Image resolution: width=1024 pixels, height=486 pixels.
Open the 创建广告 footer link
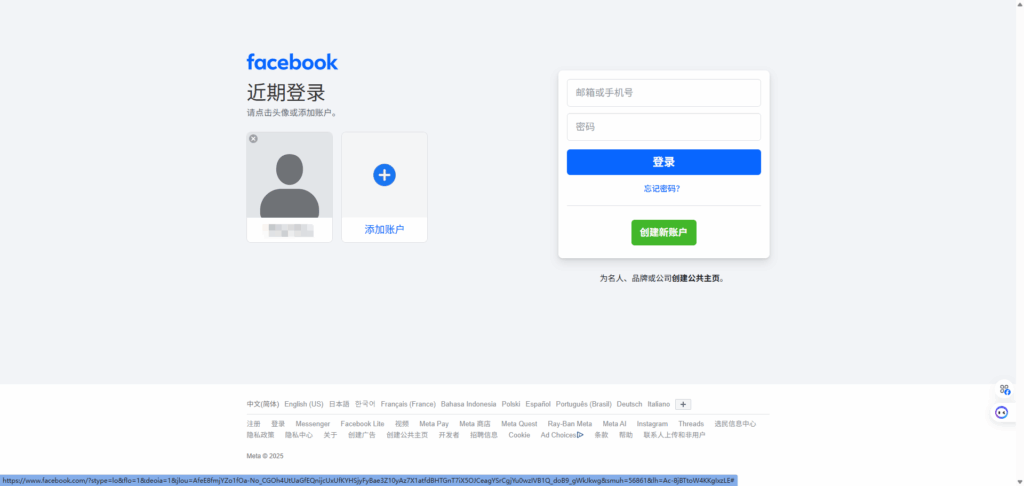point(362,435)
